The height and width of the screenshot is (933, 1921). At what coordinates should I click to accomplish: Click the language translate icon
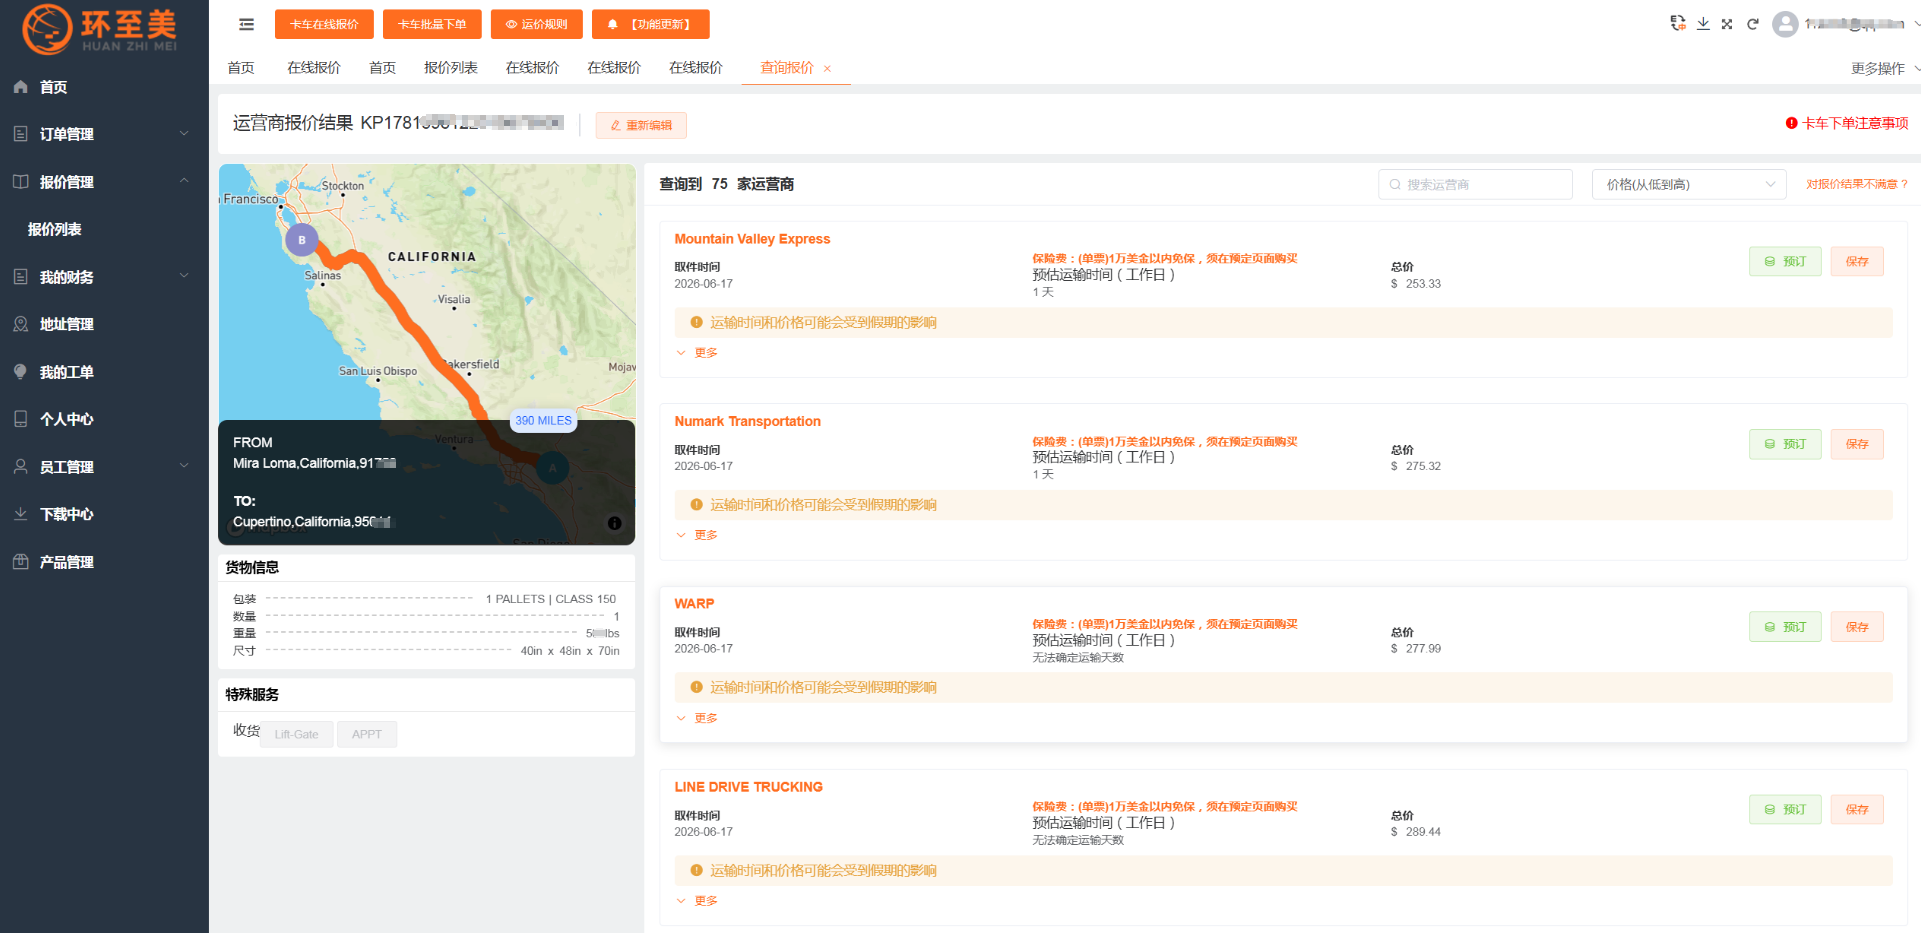tap(1678, 23)
